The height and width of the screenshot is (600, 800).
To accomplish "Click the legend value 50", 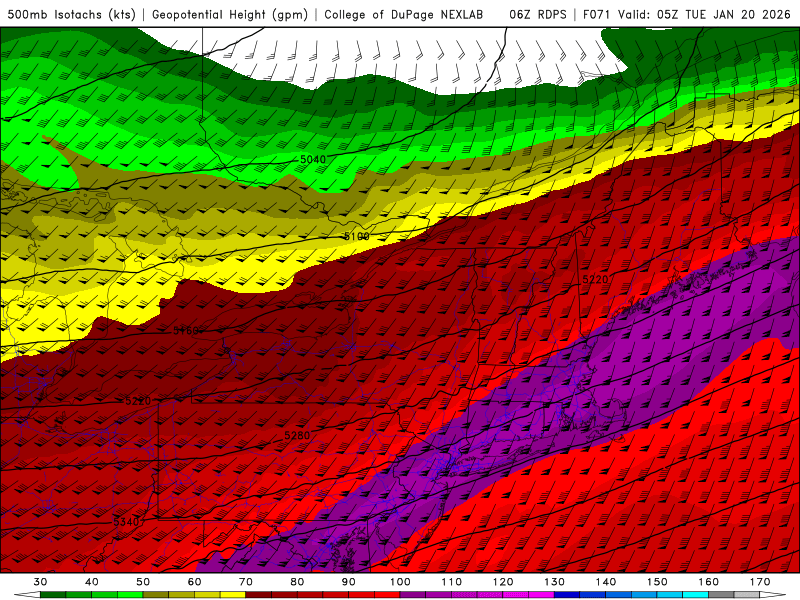I will pyautogui.click(x=143, y=582).
